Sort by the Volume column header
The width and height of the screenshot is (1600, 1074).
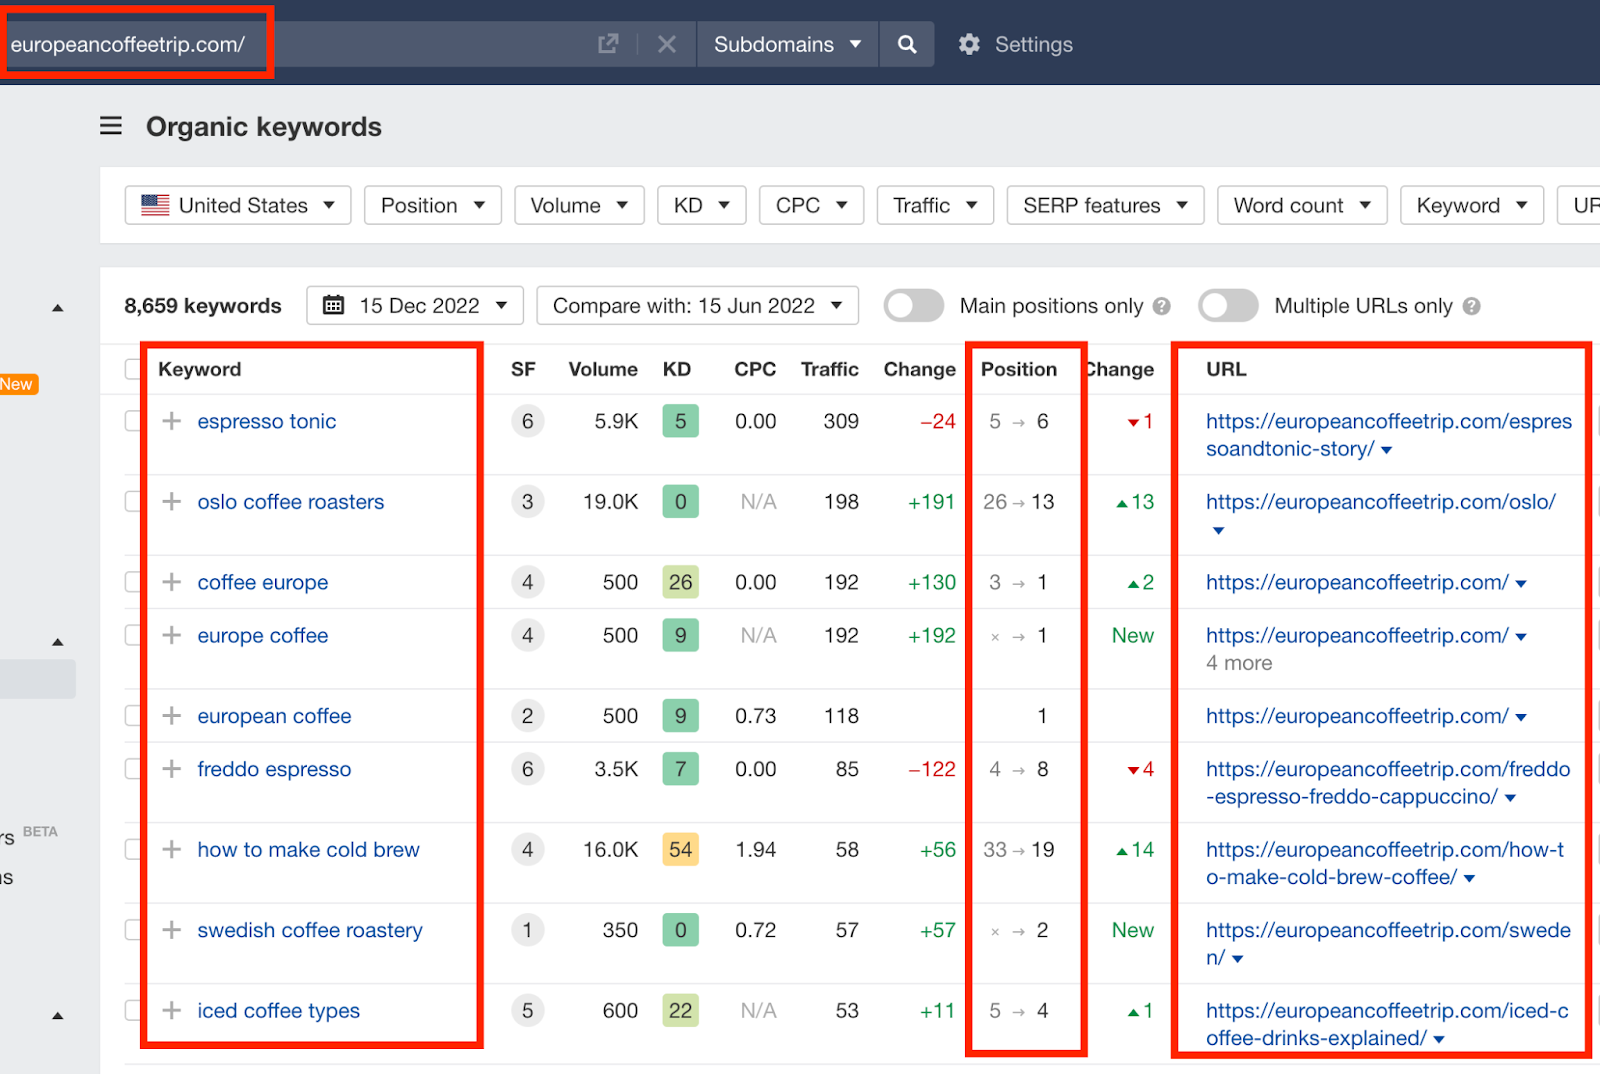coord(603,369)
